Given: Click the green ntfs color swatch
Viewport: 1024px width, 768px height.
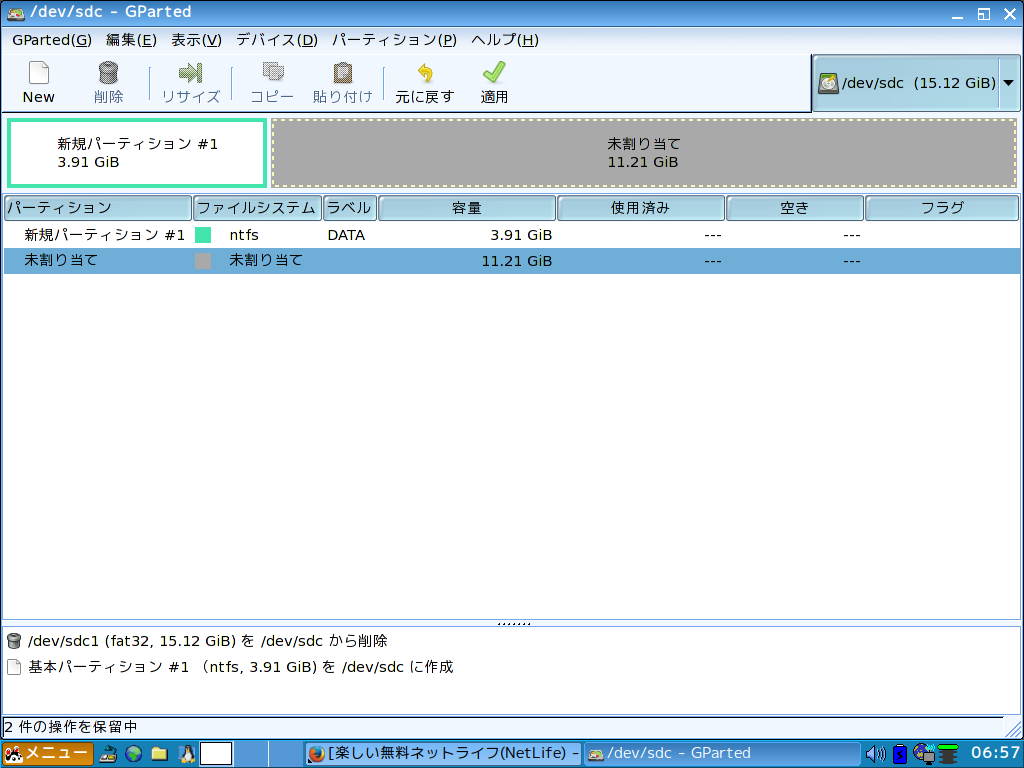Looking at the screenshot, I should coord(203,235).
